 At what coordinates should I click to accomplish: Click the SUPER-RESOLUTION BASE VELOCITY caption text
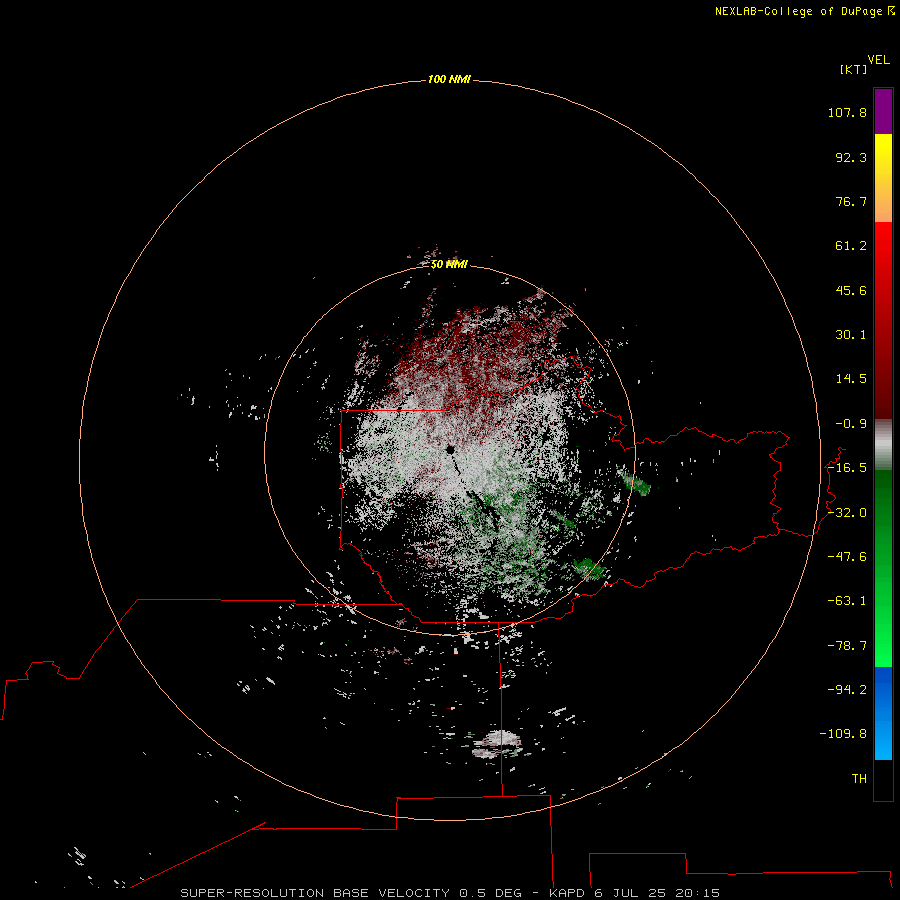(315, 893)
